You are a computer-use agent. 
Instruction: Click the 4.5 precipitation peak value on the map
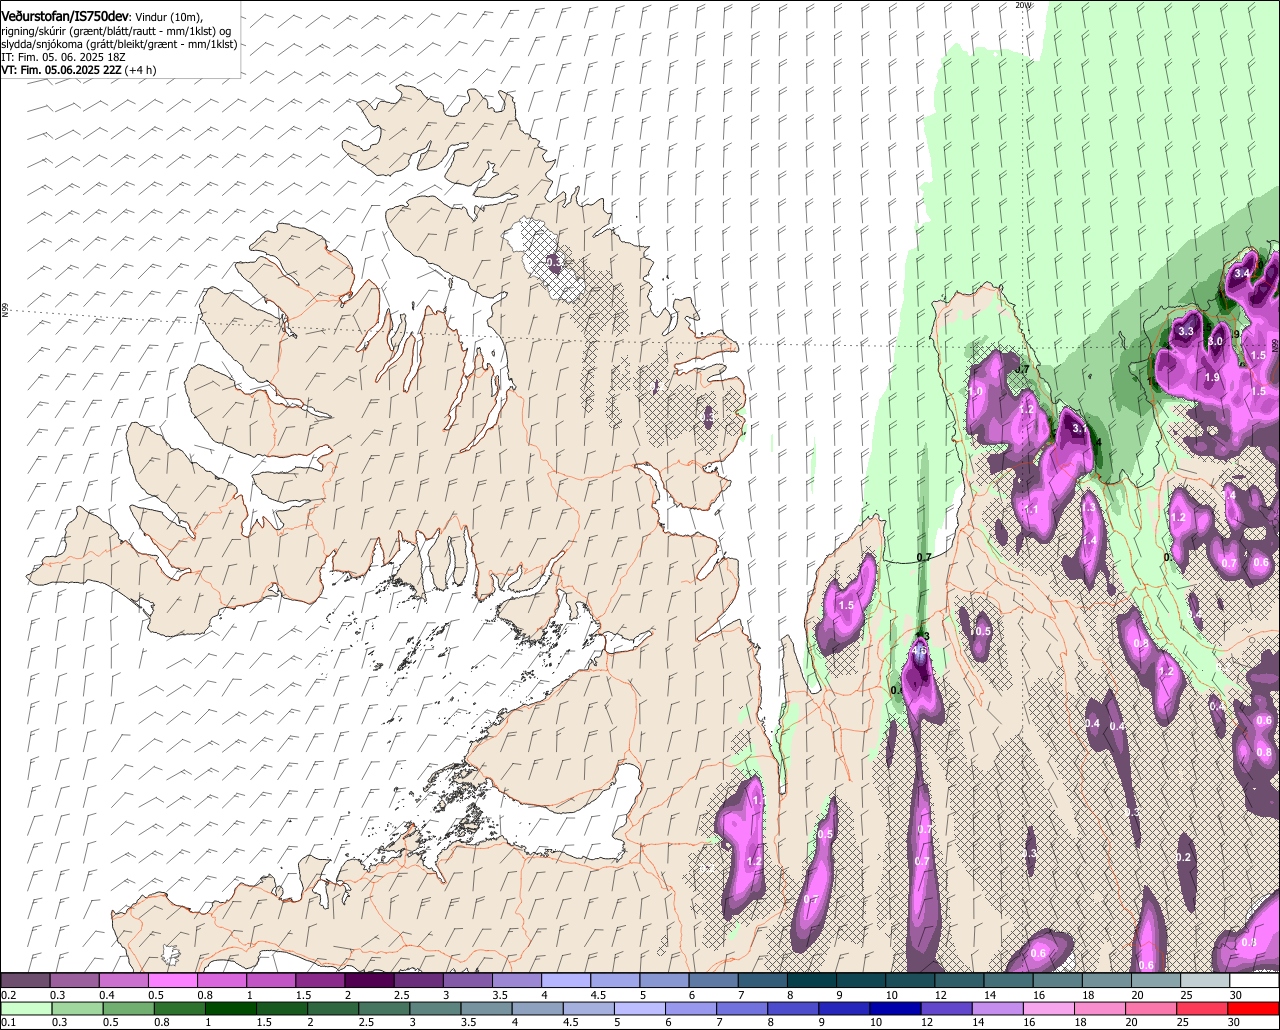921,650
